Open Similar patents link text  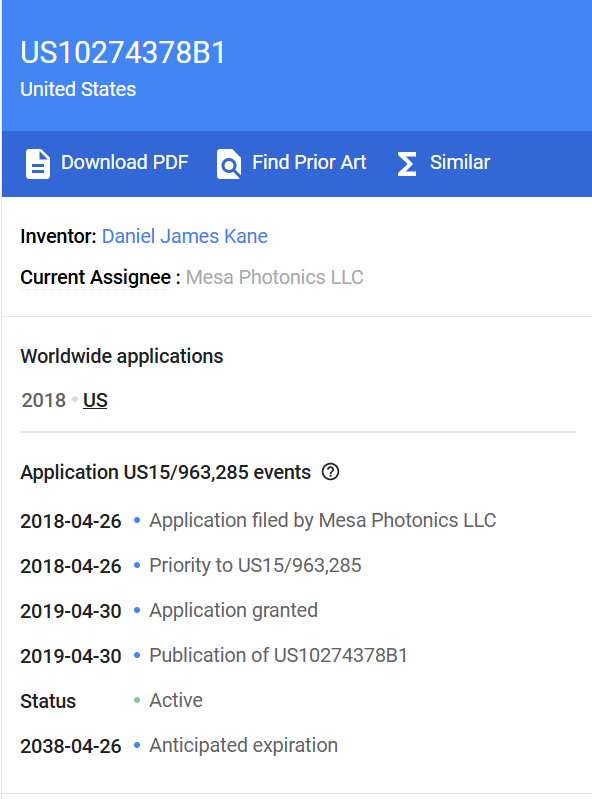460,163
